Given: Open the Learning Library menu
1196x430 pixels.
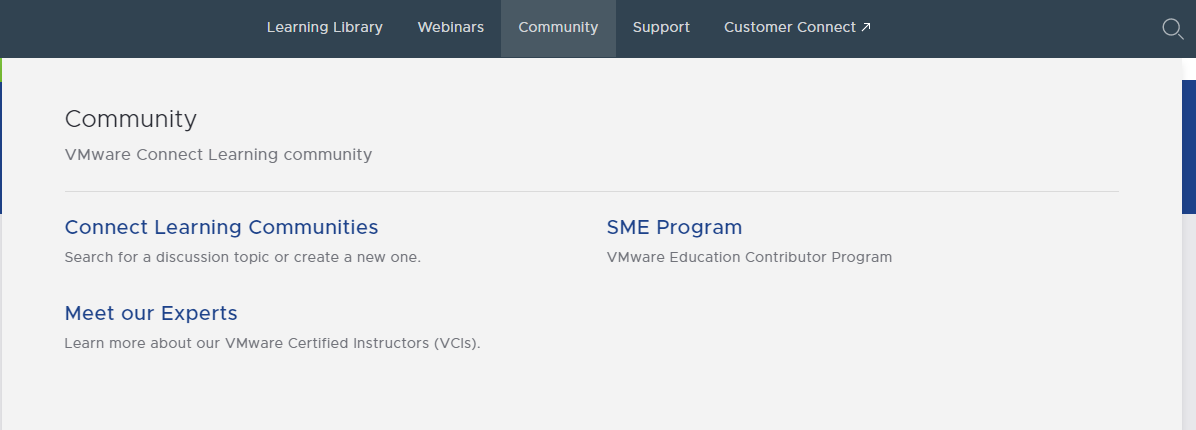Looking at the screenshot, I should [x=324, y=27].
